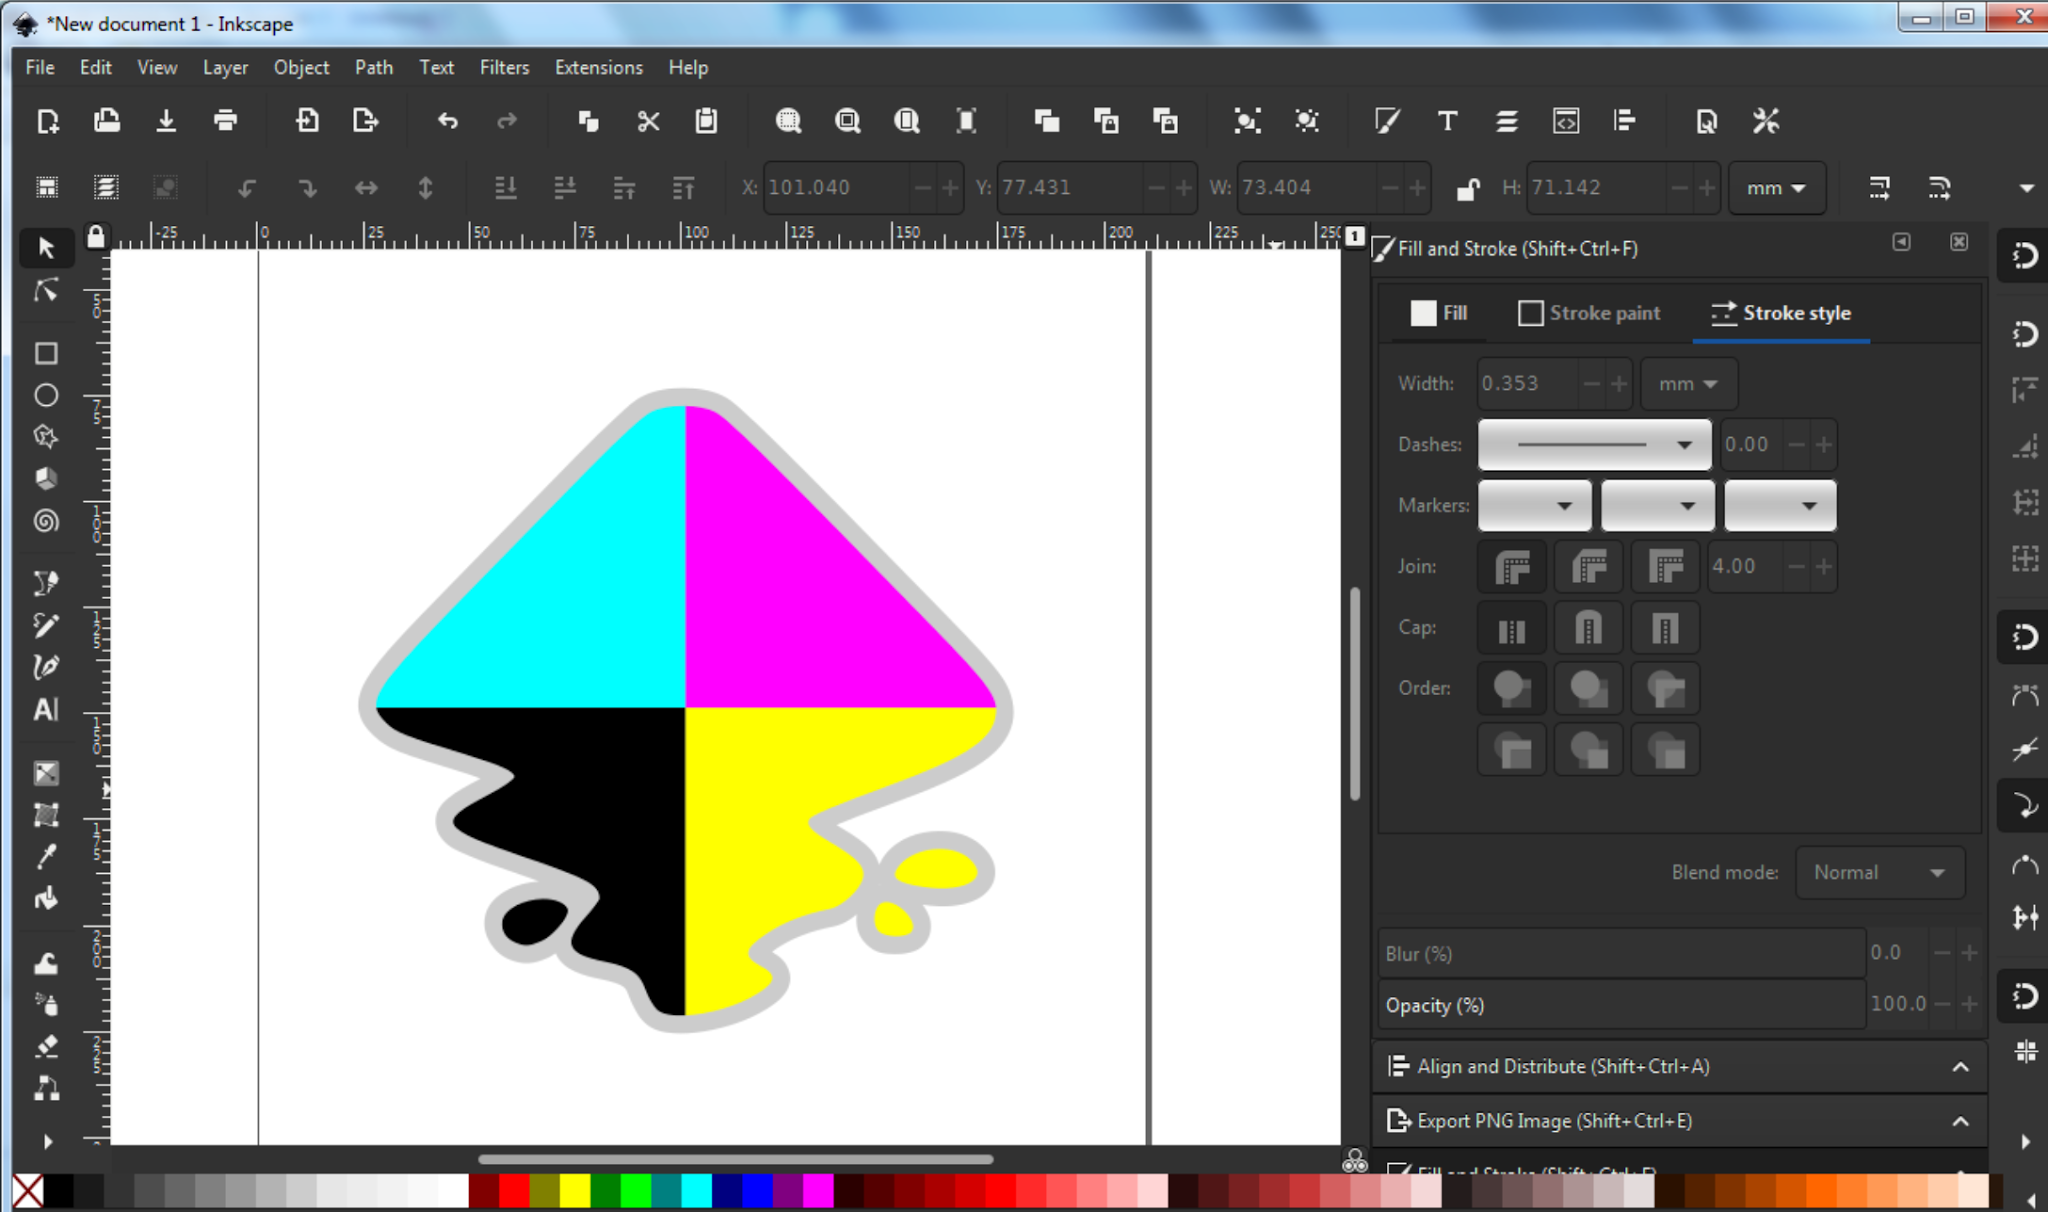The width and height of the screenshot is (2048, 1212).
Task: Expand the Export PNG Image panel
Action: (x=1958, y=1120)
